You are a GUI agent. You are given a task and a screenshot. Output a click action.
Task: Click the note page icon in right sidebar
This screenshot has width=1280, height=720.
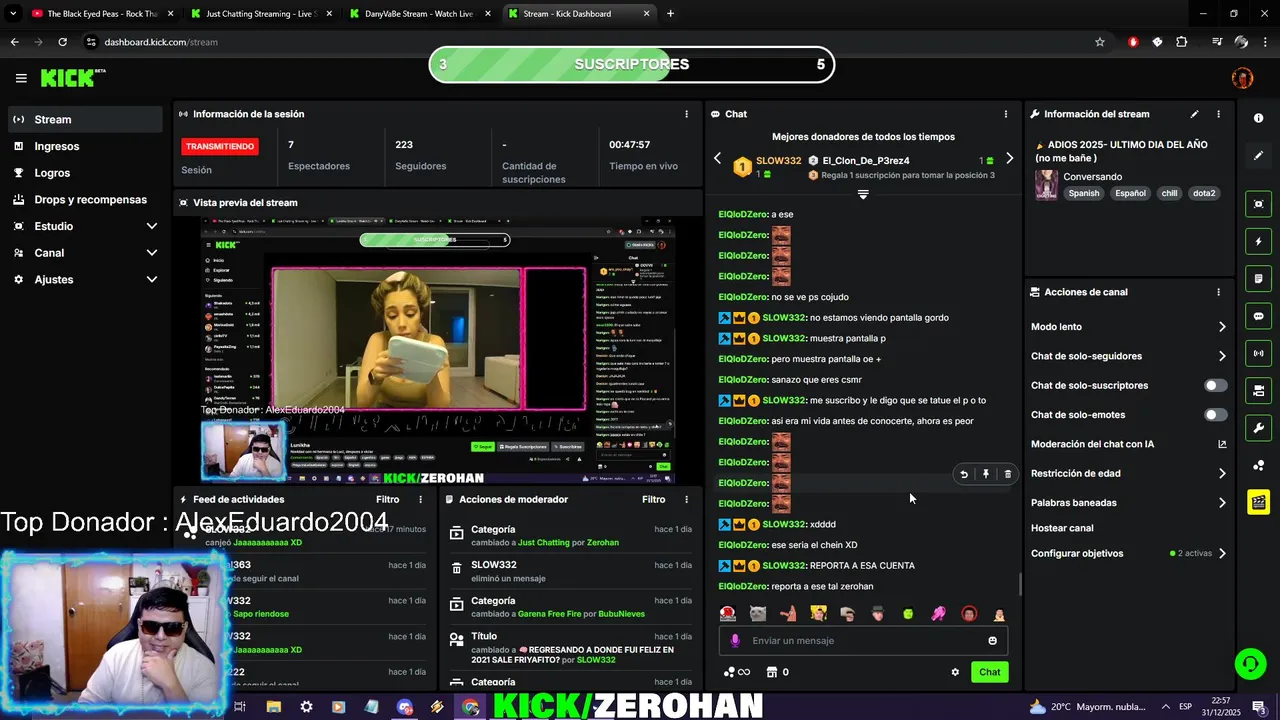coord(1258,279)
